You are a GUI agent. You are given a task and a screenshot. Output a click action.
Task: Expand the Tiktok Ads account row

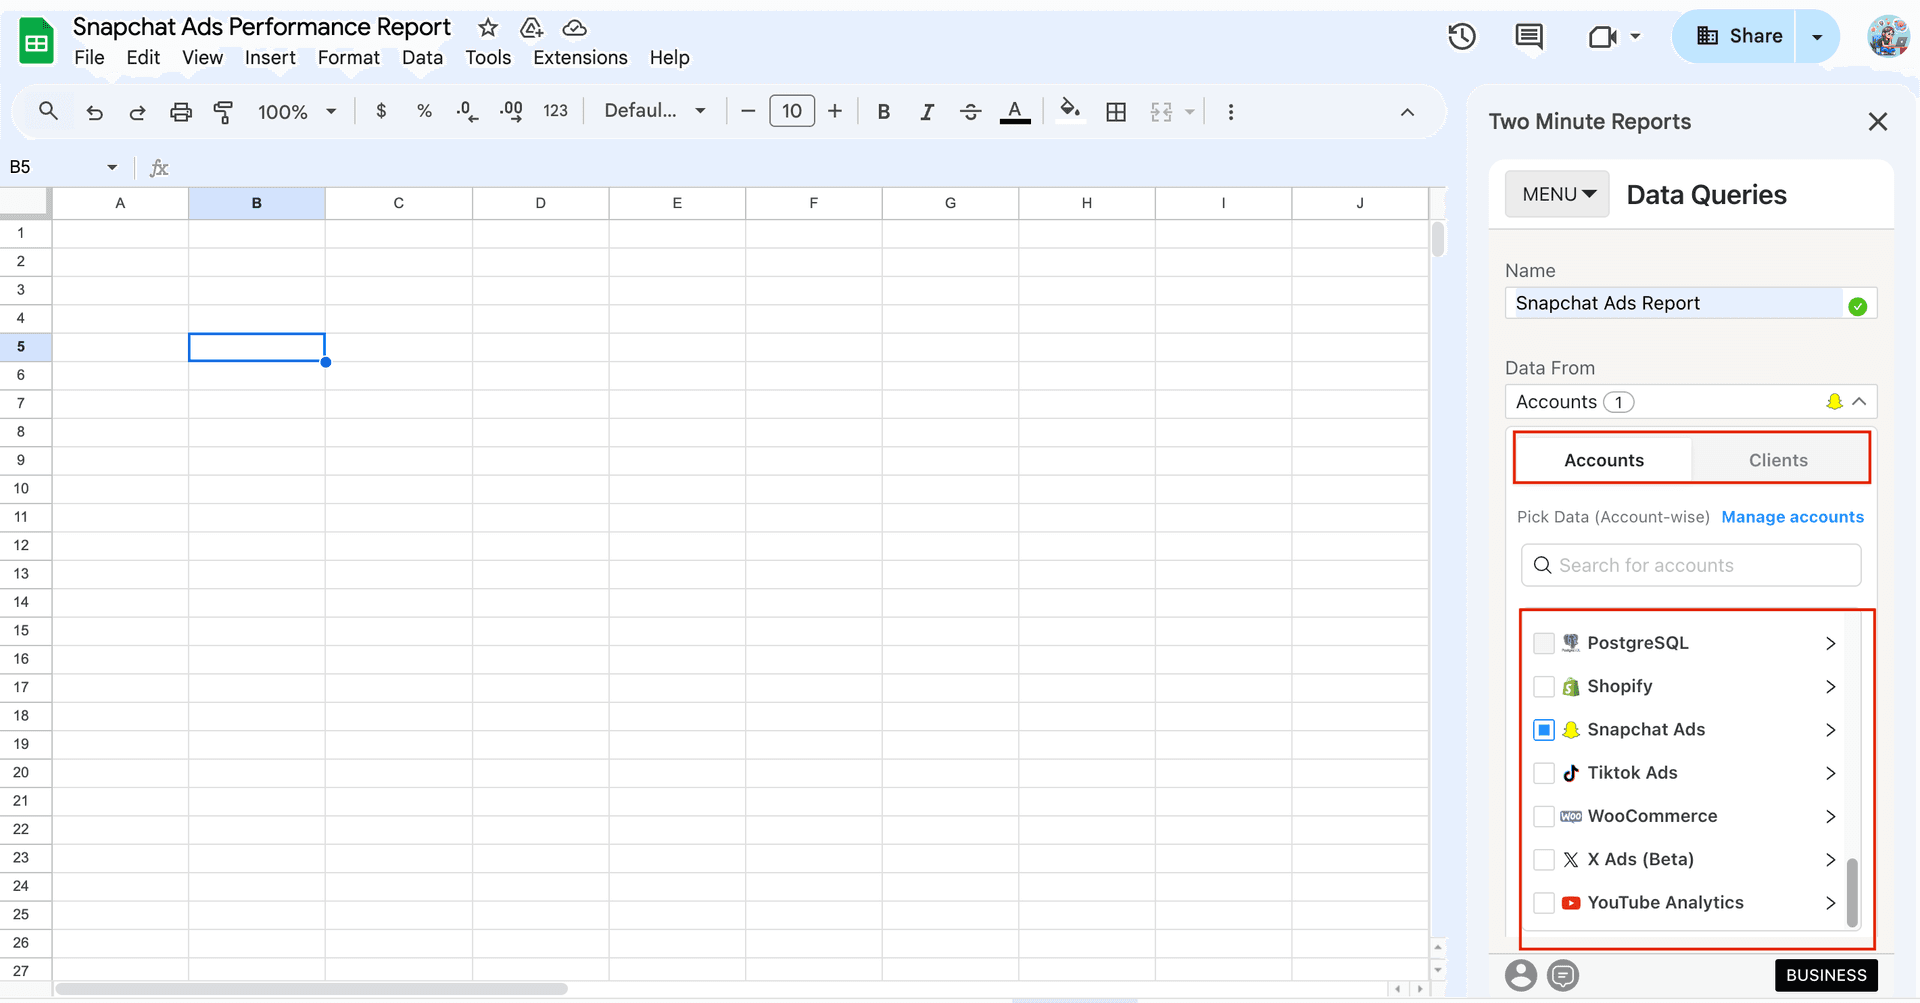(x=1831, y=773)
